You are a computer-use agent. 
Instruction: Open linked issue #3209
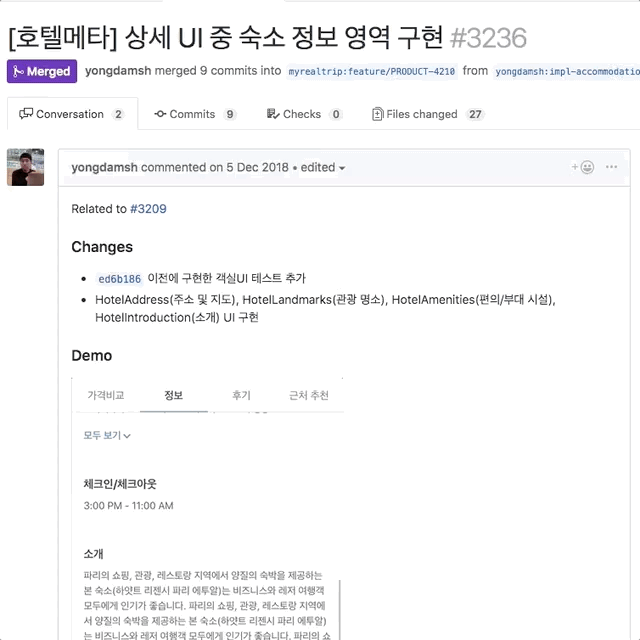[148, 209]
